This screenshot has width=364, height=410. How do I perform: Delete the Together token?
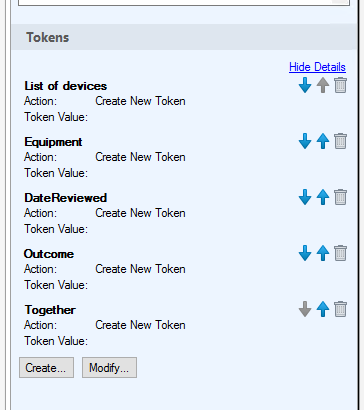coord(340,309)
